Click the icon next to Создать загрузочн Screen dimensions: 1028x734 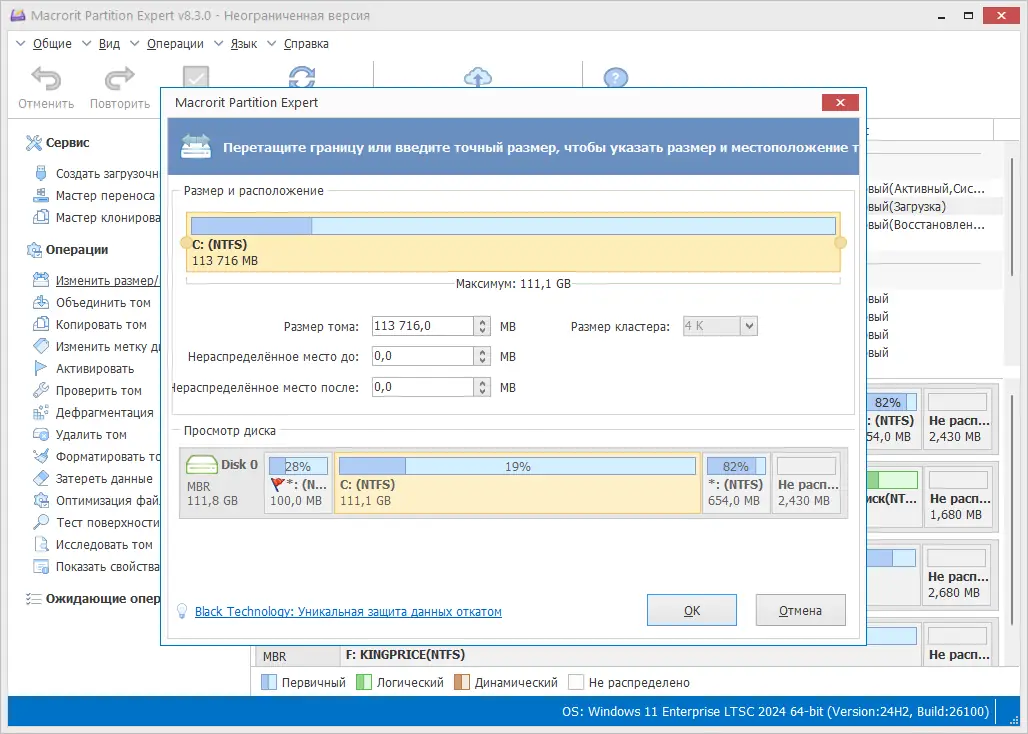(x=41, y=174)
